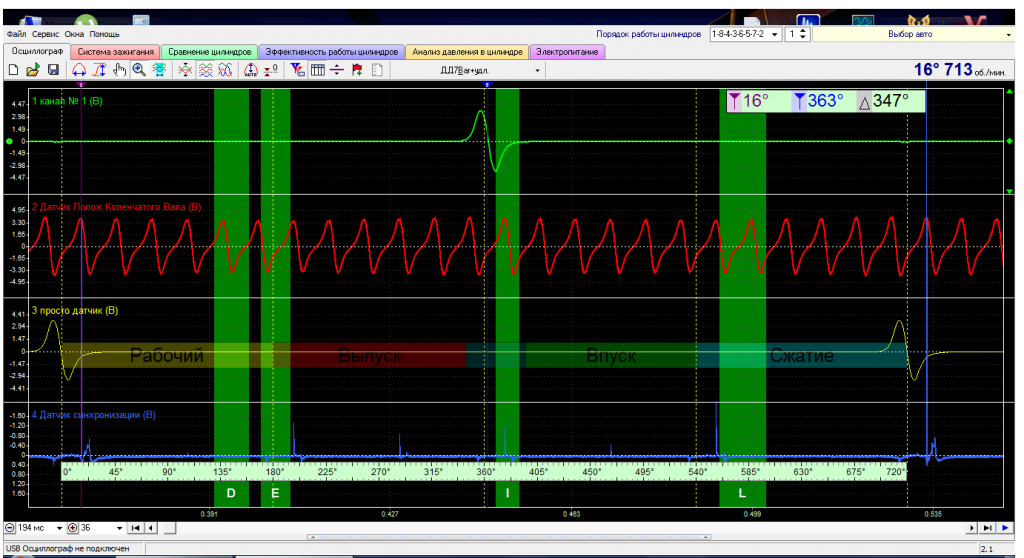Click the green L zone label

click(x=742, y=493)
